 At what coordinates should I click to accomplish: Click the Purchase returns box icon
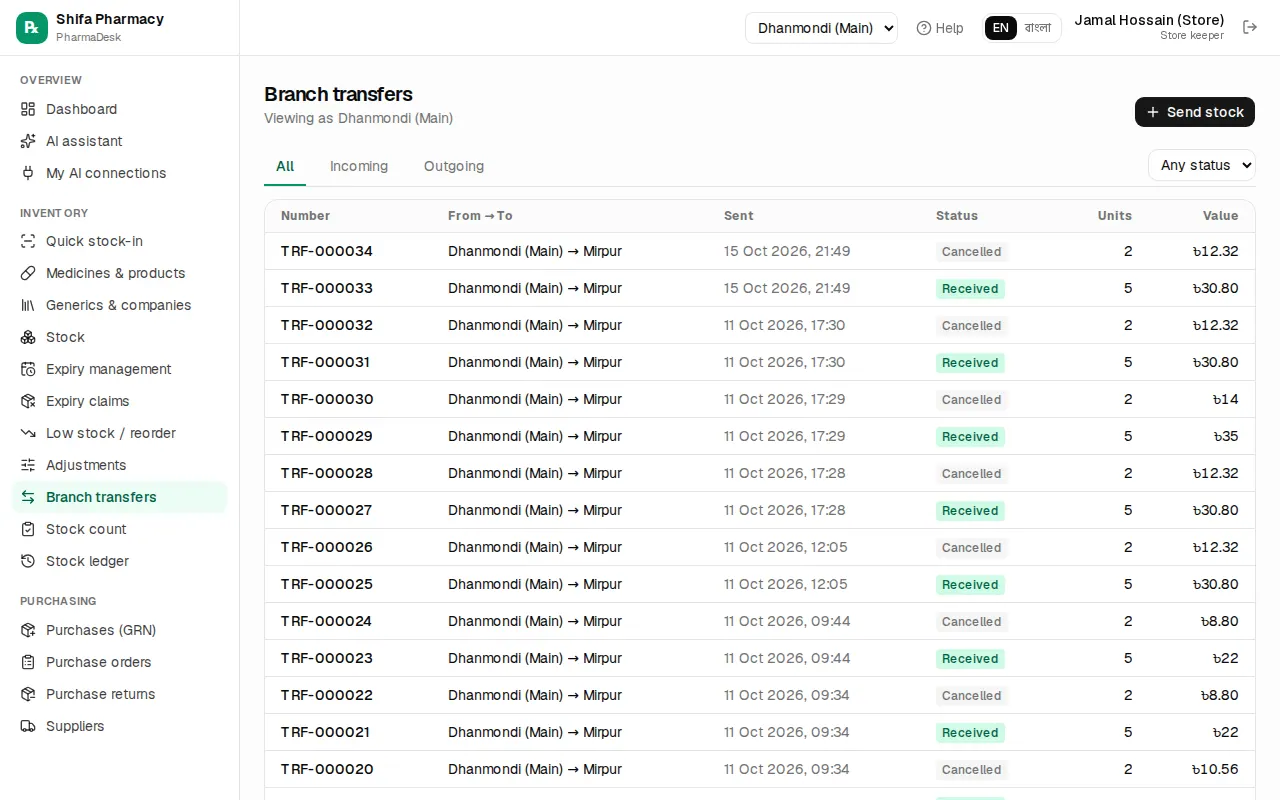[x=28, y=694]
